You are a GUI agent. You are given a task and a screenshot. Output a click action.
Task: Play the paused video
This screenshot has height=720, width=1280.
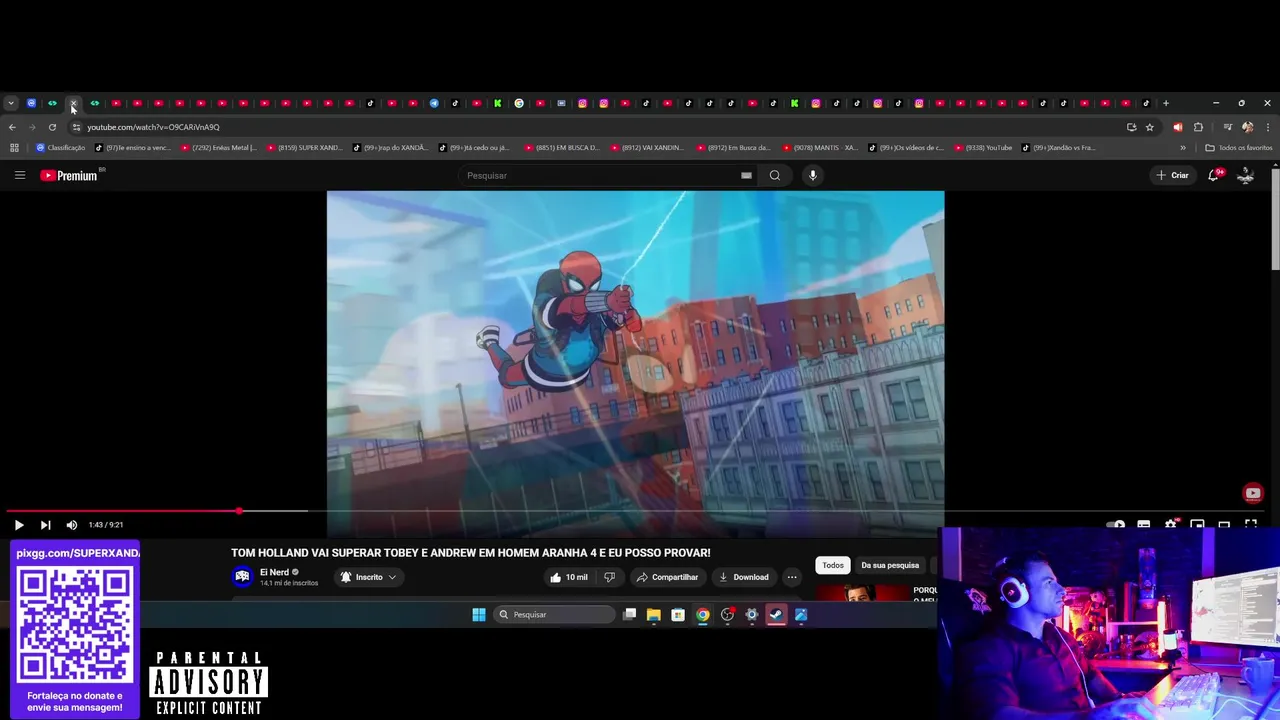click(x=18, y=525)
